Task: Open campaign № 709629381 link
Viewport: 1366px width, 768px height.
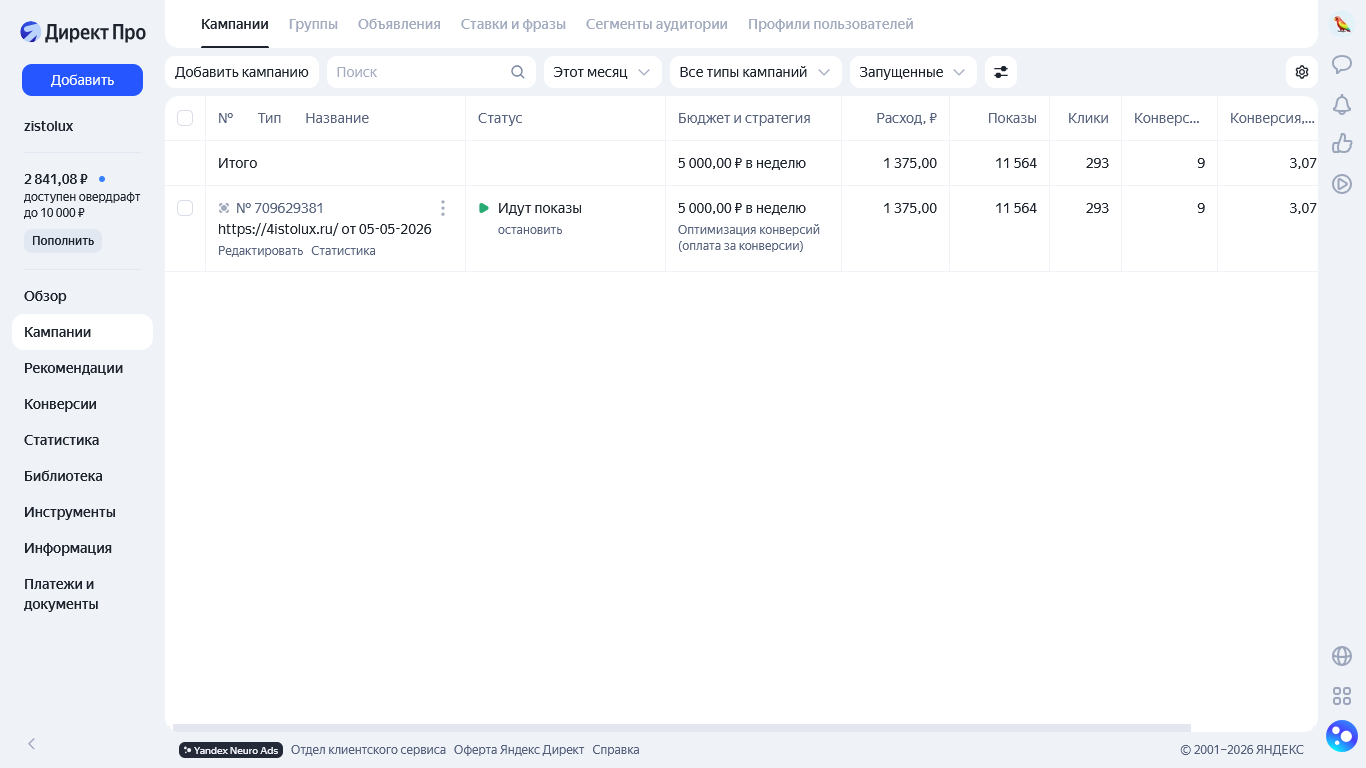Action: tap(280, 208)
